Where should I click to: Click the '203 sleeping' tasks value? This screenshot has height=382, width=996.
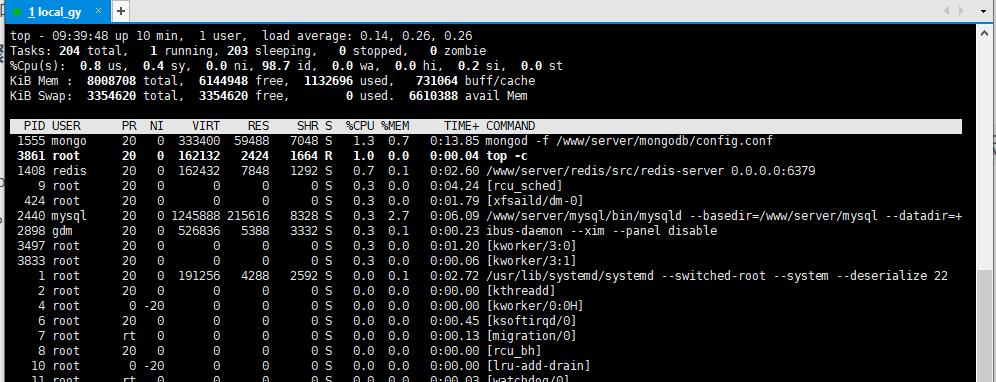pos(271,51)
